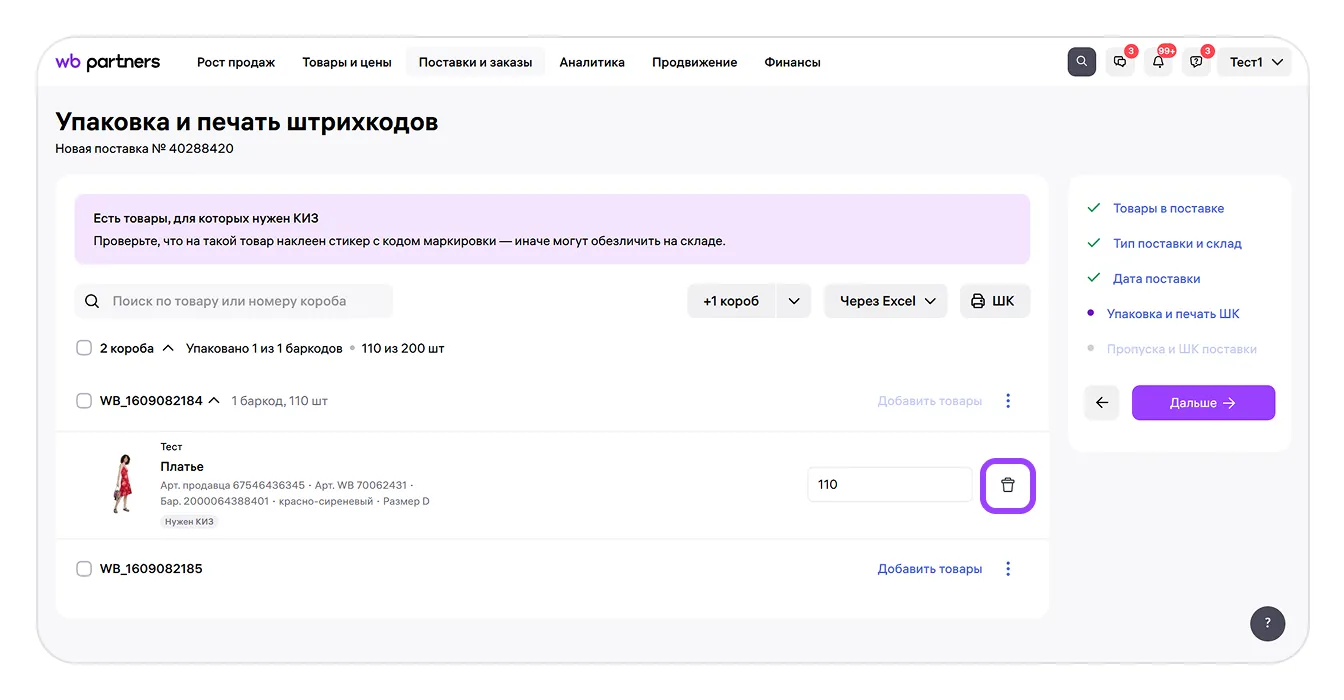Open the round help question mark button
Viewport: 1344px width, 700px height.
[x=1267, y=623]
